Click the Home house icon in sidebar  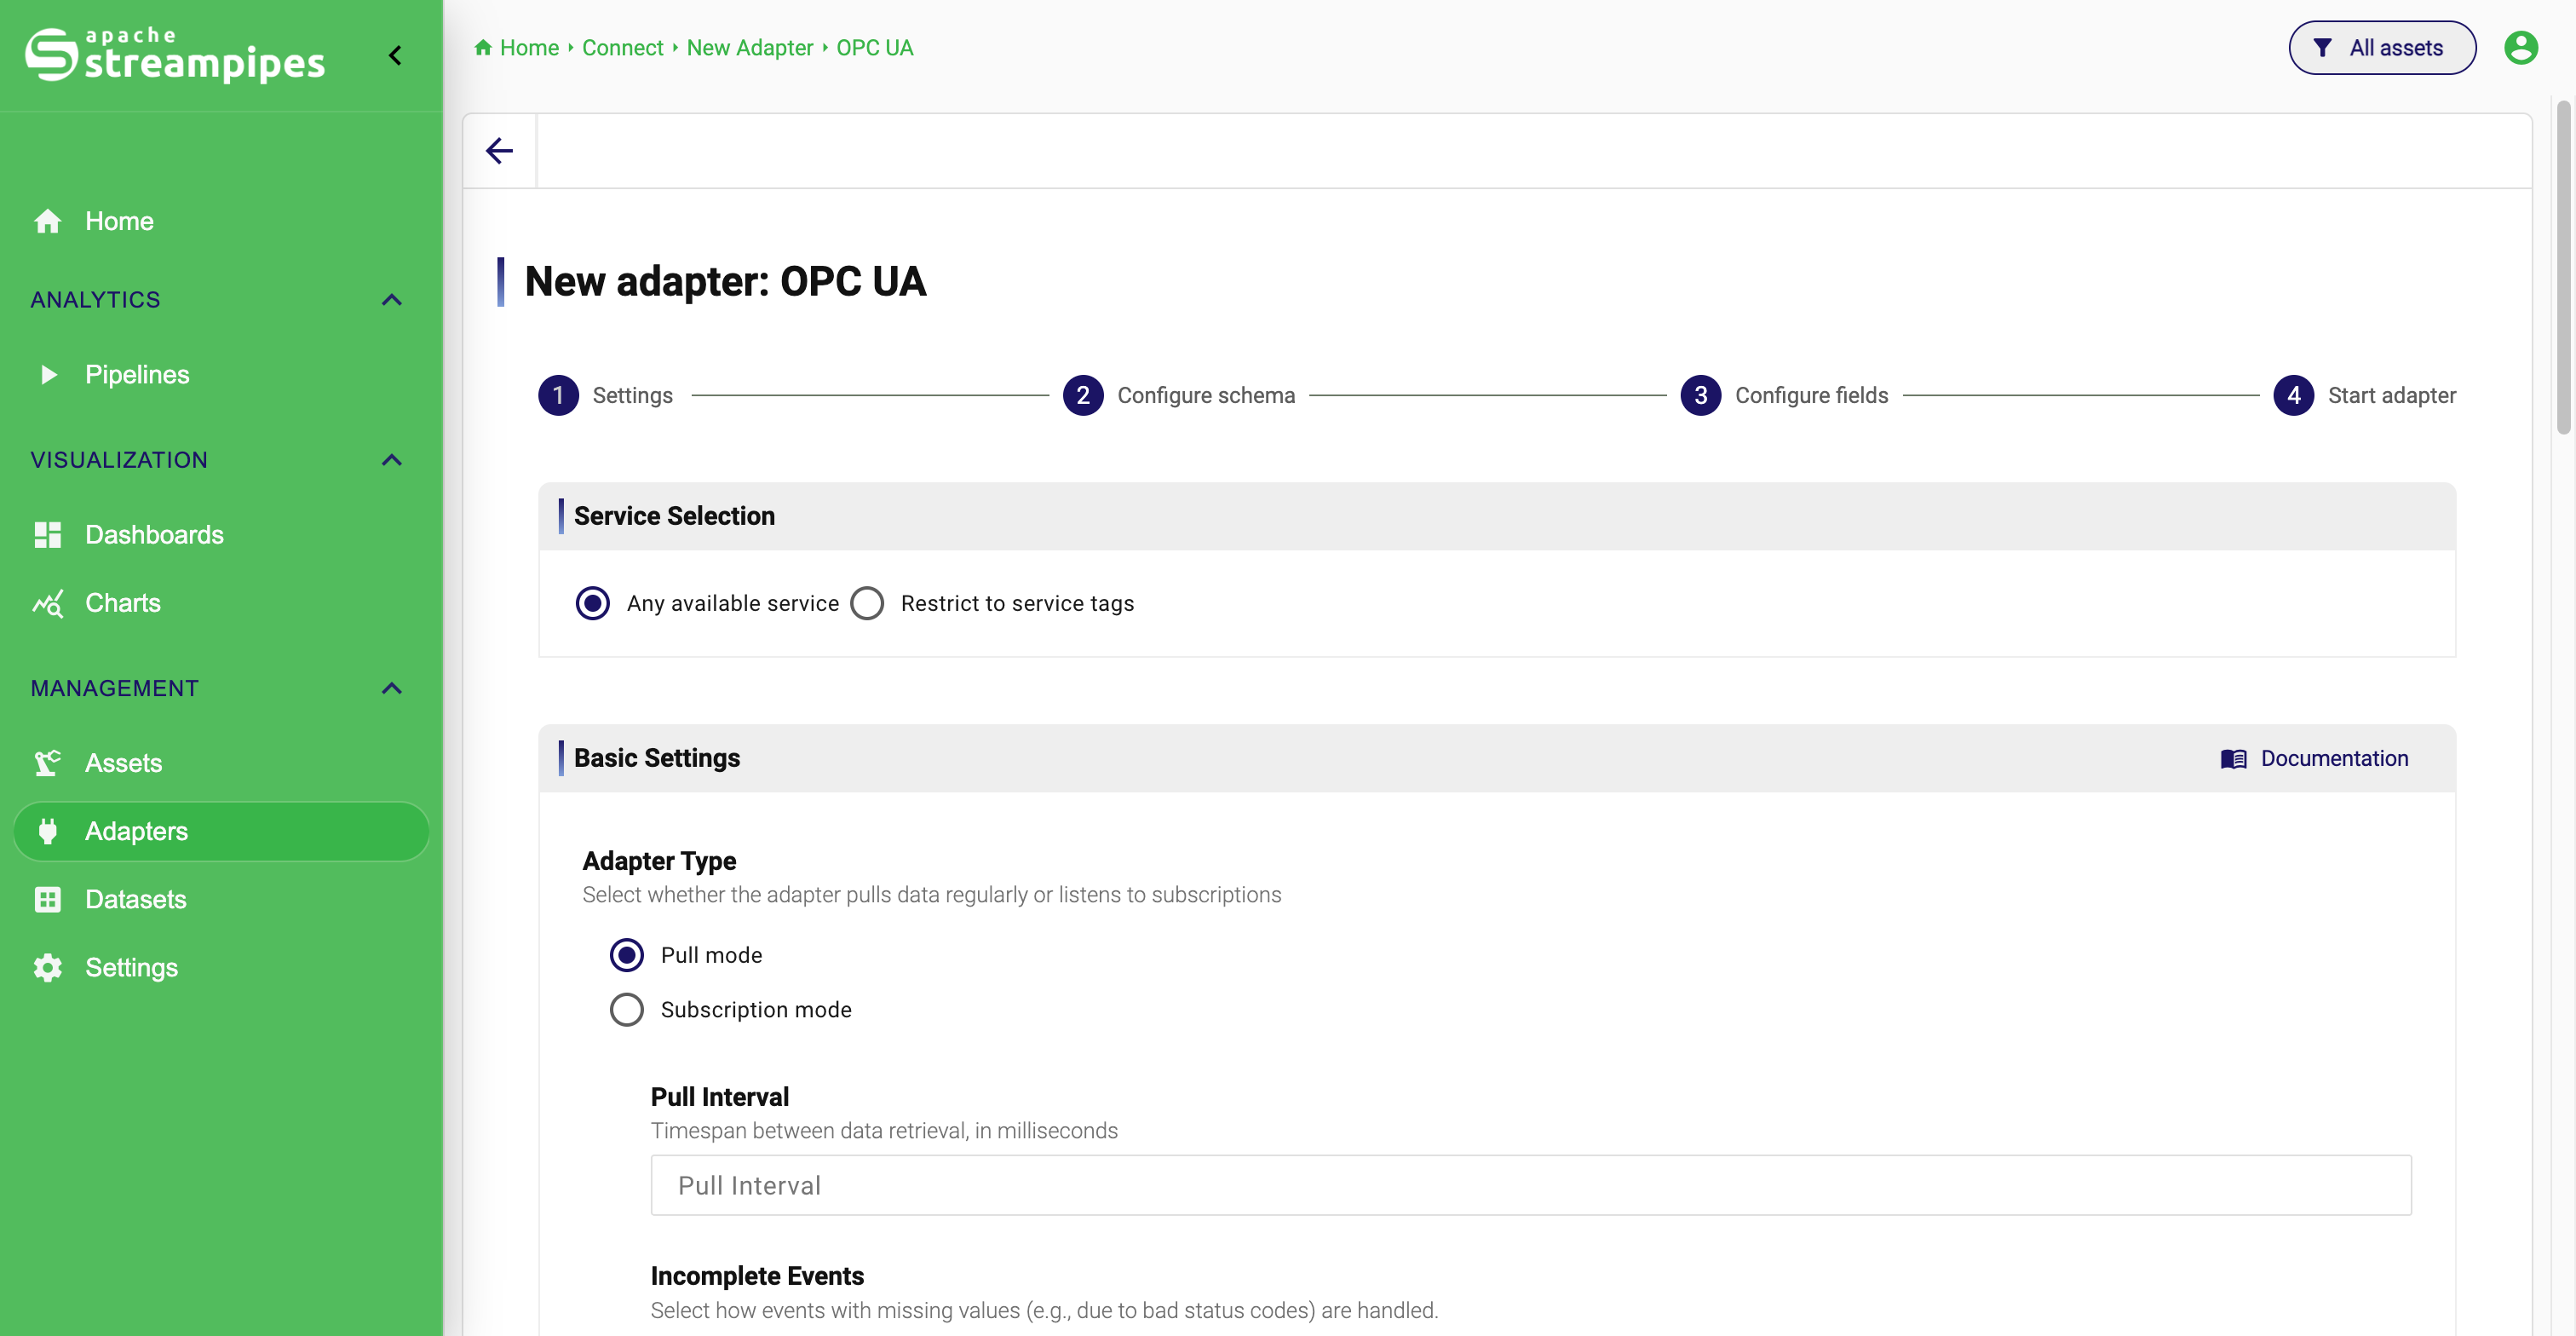click(x=48, y=221)
